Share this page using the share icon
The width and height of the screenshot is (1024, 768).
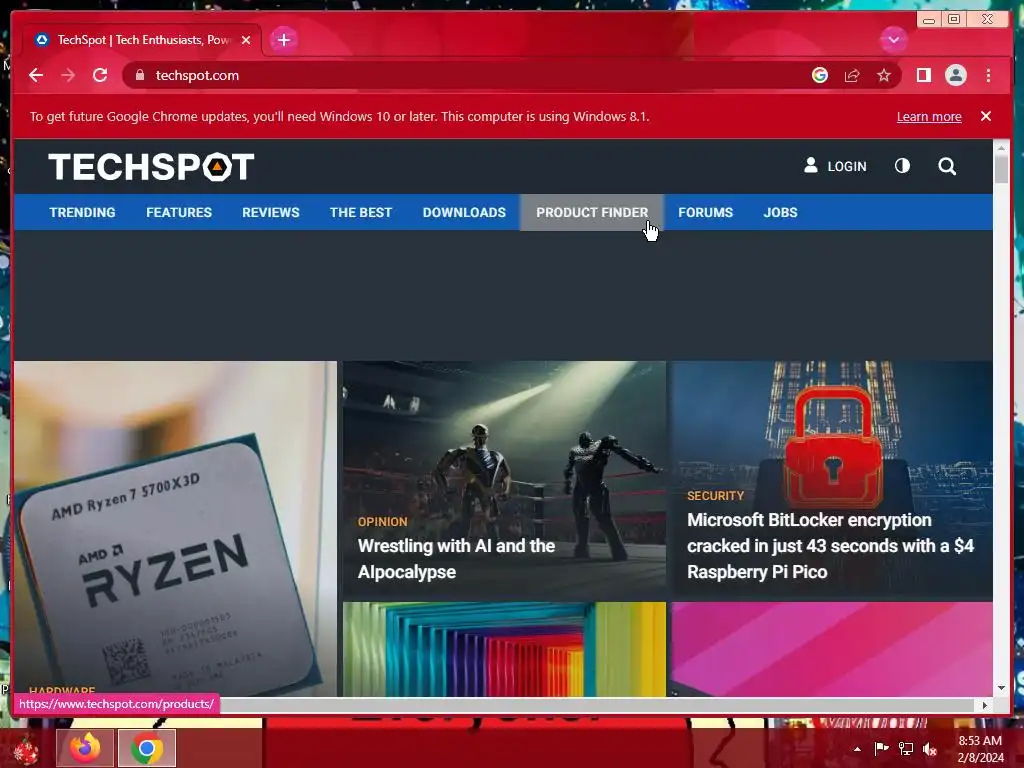[x=852, y=75]
